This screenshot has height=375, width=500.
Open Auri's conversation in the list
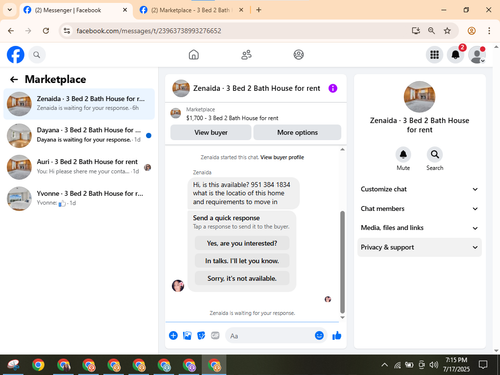tap(79, 167)
